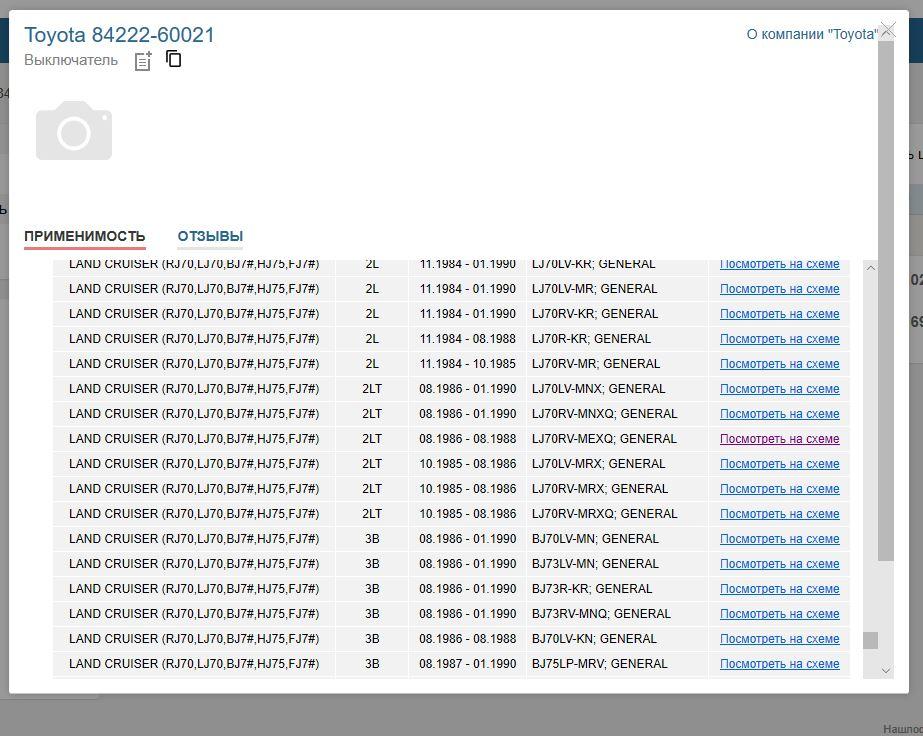View scheme for LJ70RV-MNXQ; GENERAL
Viewport: 923px width, 736px height.
[x=779, y=414]
